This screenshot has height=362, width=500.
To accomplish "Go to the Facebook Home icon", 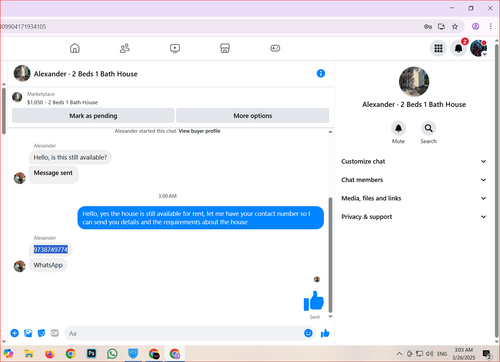I will [75, 48].
